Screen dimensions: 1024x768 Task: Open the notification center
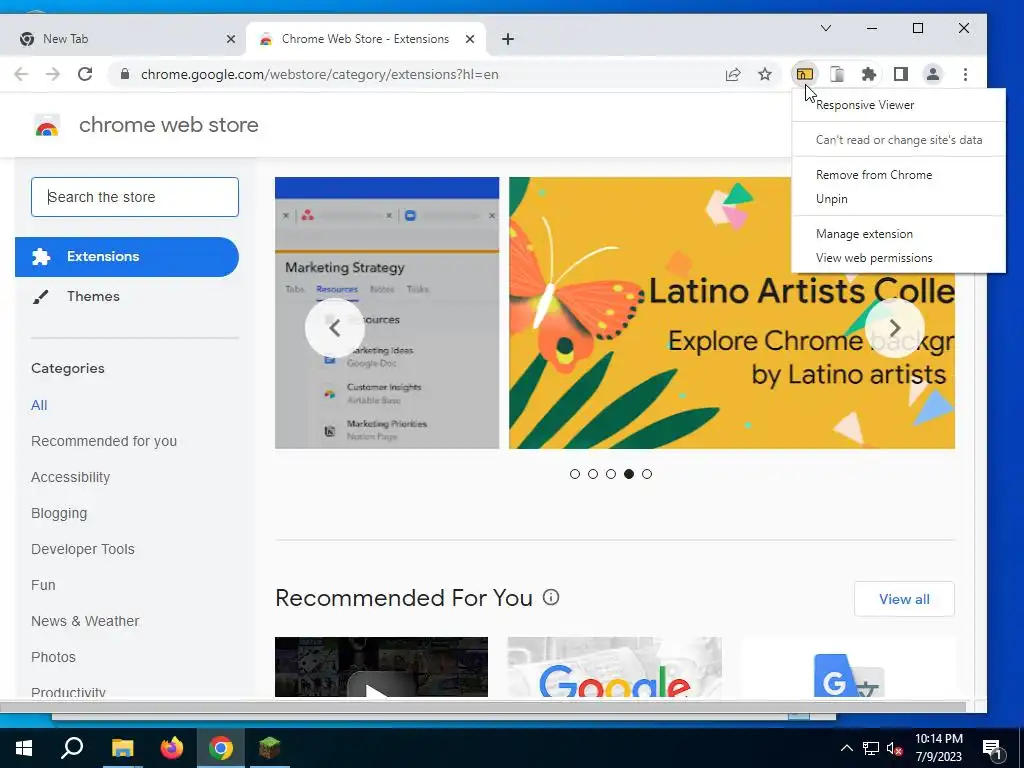(992, 748)
